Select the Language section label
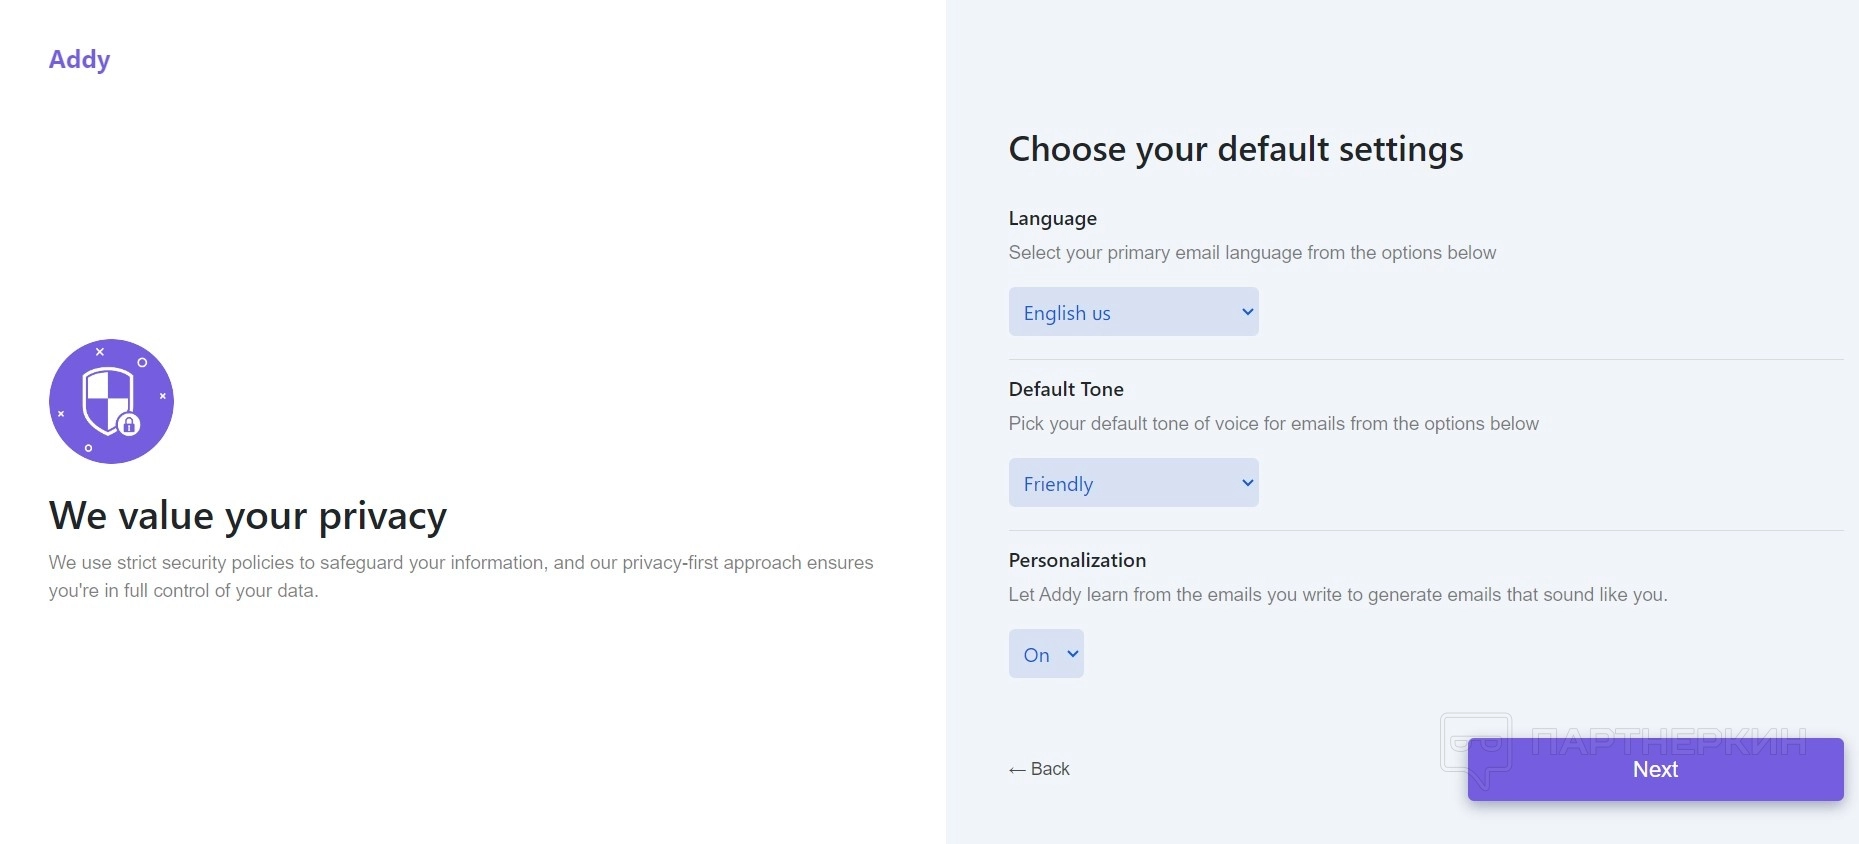 pyautogui.click(x=1052, y=218)
